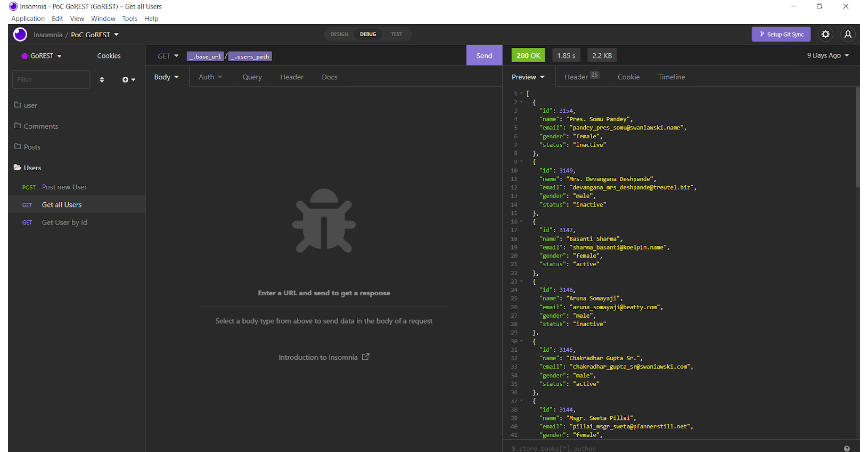
Task: Click the name "Chakradhar Gupta Sr."
Action: pos(604,358)
